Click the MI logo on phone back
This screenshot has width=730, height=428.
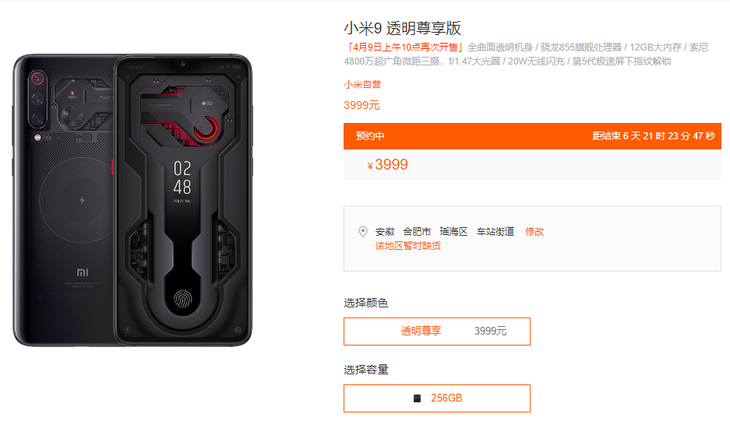click(x=82, y=272)
